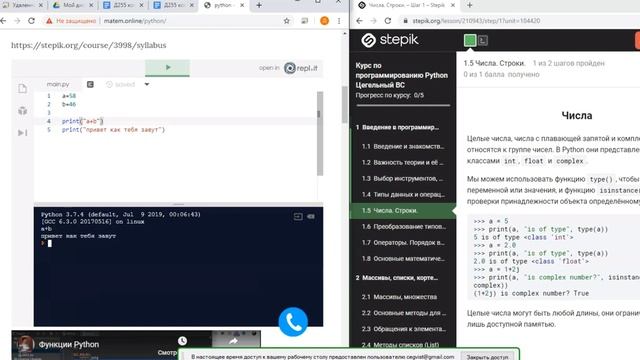Open lesson '1.1 Введение и знакомств...'
This screenshot has height=360, width=640.
(402, 147)
